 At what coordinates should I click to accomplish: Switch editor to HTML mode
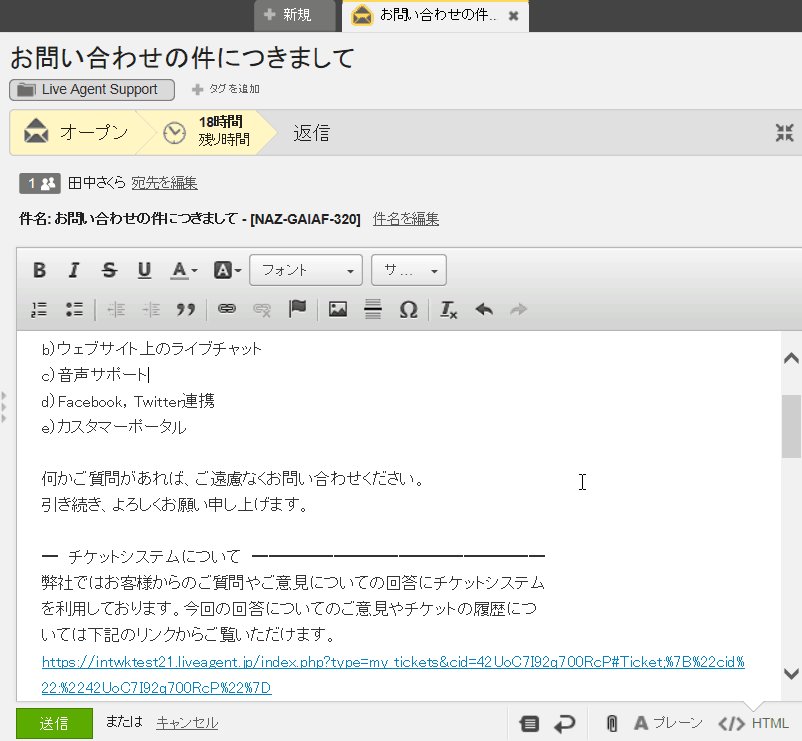coord(753,724)
